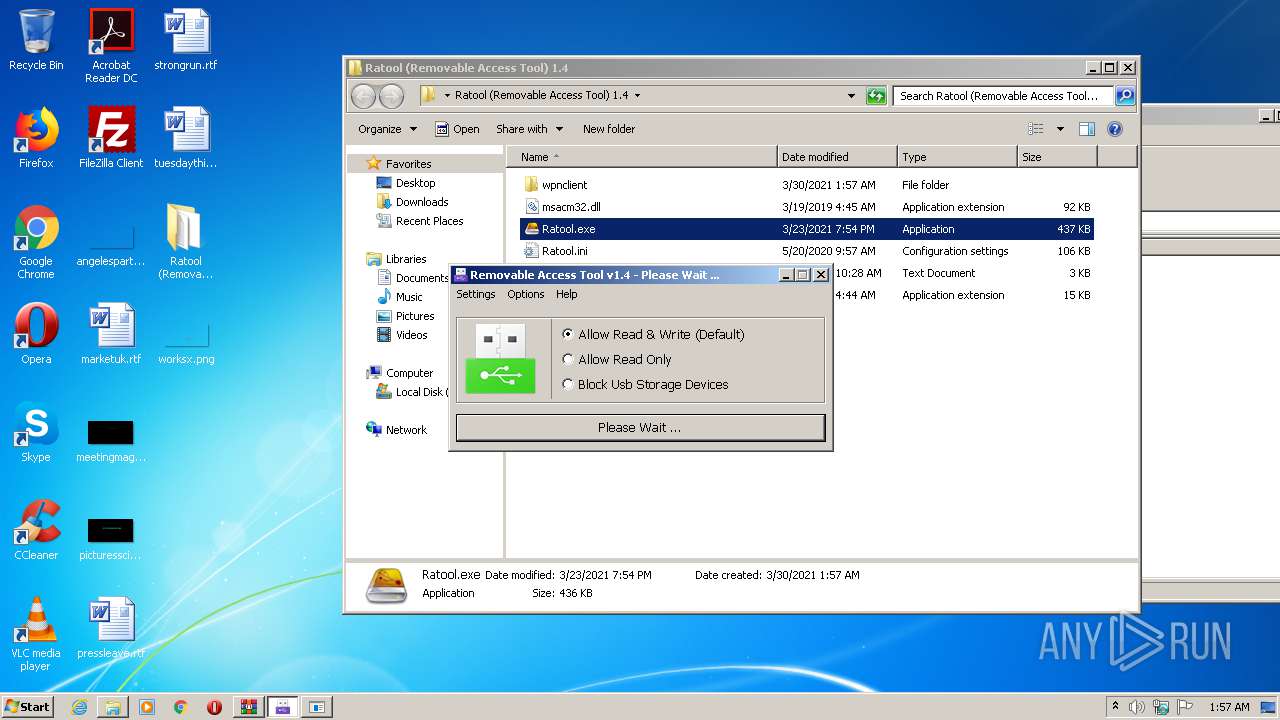Screen dimensions: 1280x720
Task: Toggle the preview pane icon
Action: [1087, 129]
